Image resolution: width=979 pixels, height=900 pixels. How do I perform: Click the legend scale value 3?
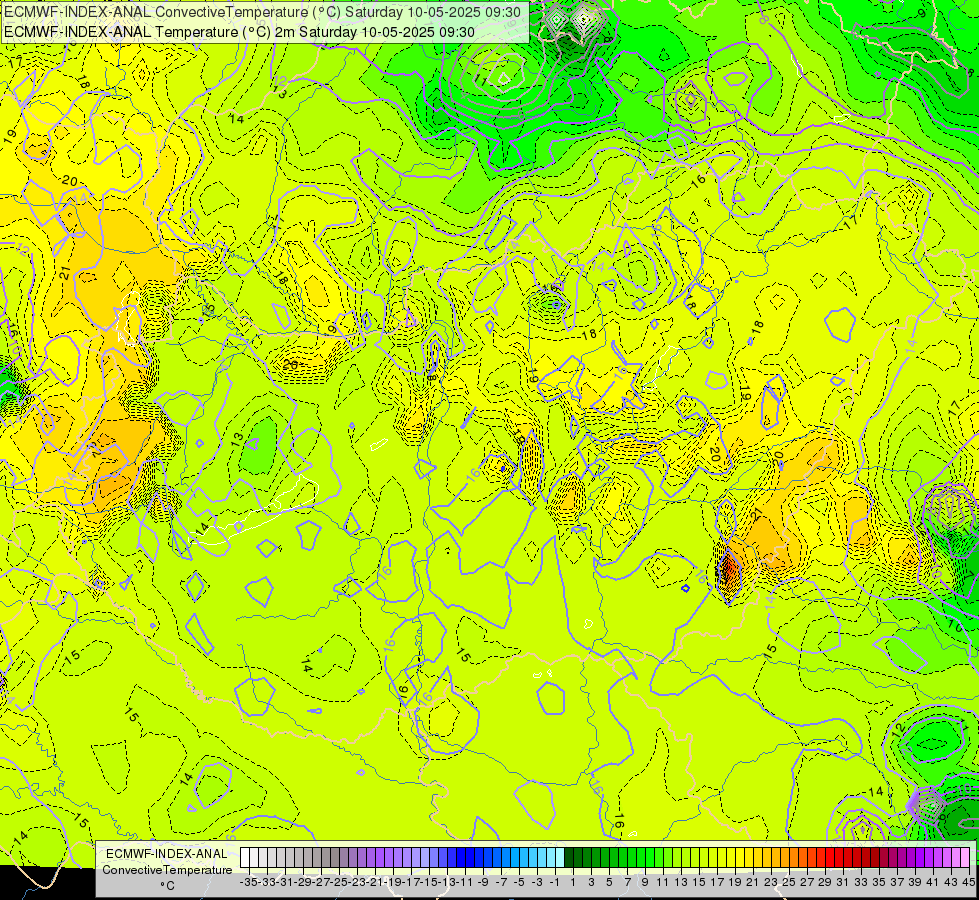591,883
